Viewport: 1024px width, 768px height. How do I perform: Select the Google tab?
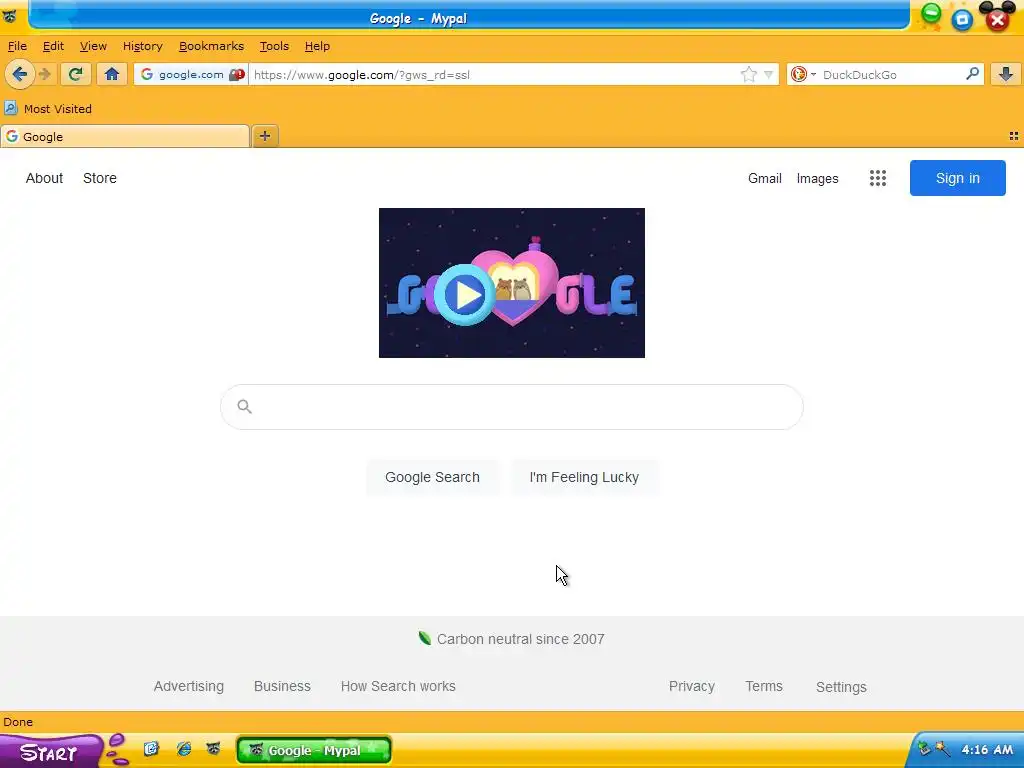click(125, 136)
